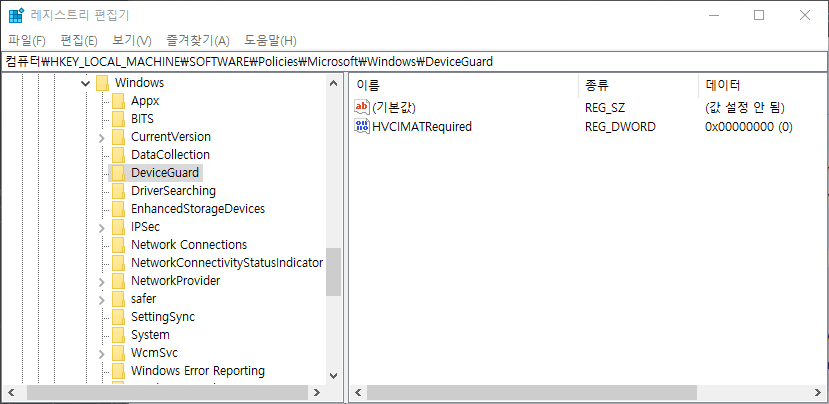Select the (기본값) value name
Image resolution: width=829 pixels, height=404 pixels.
[394, 108]
